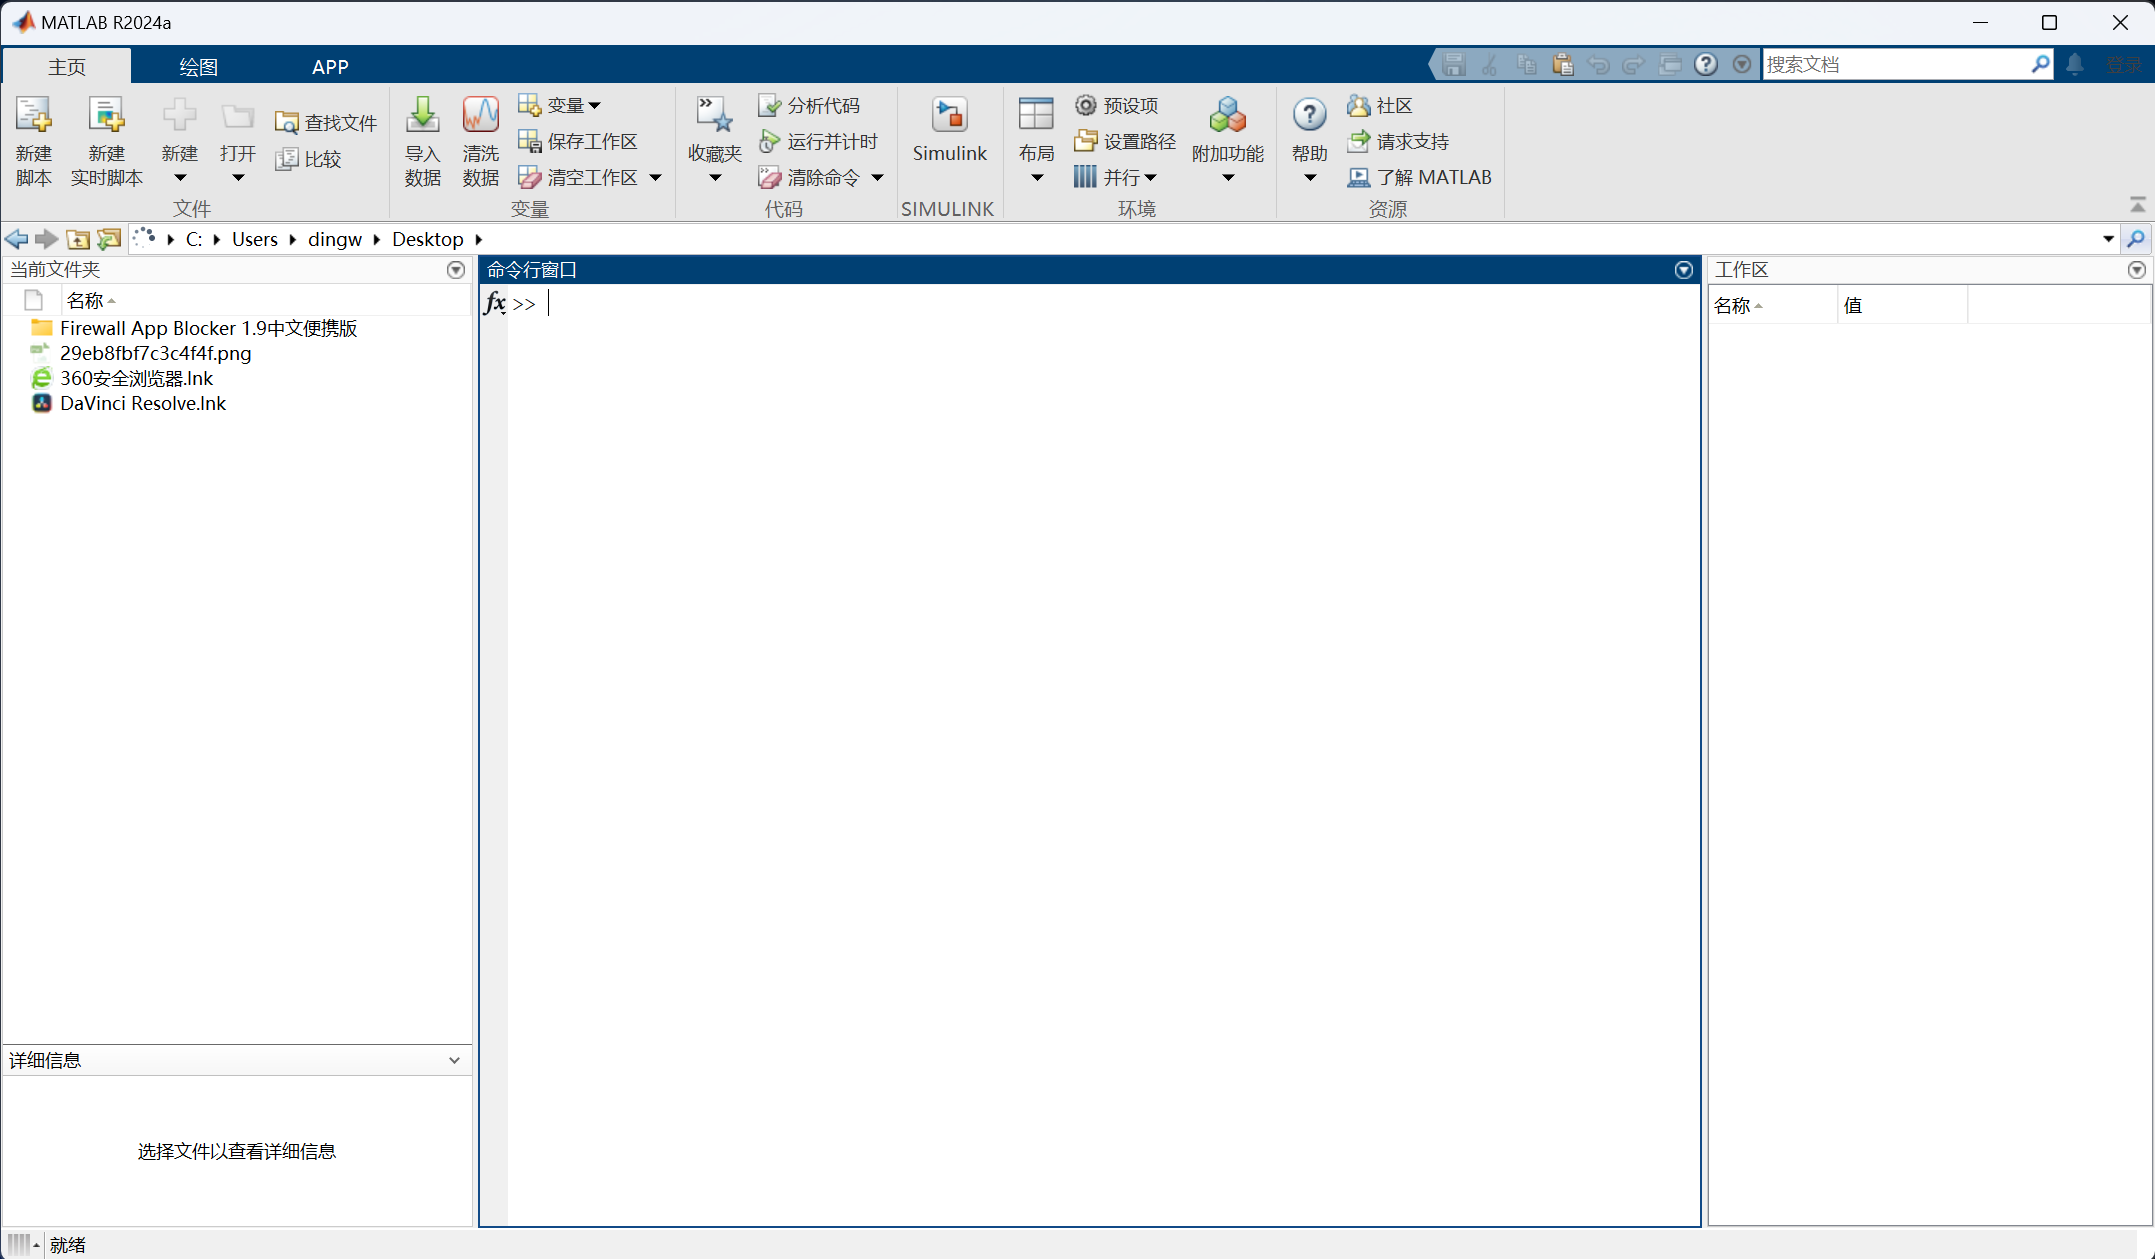
Task: Open the address bar path history dropdown
Action: 2108,239
